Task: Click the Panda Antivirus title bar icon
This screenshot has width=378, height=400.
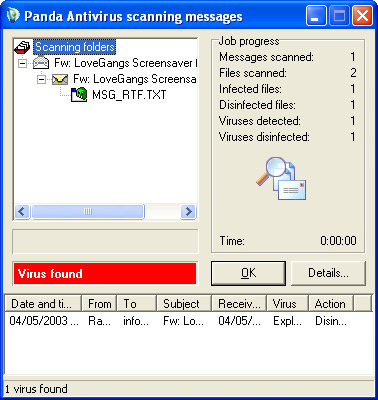Action: click(x=13, y=16)
